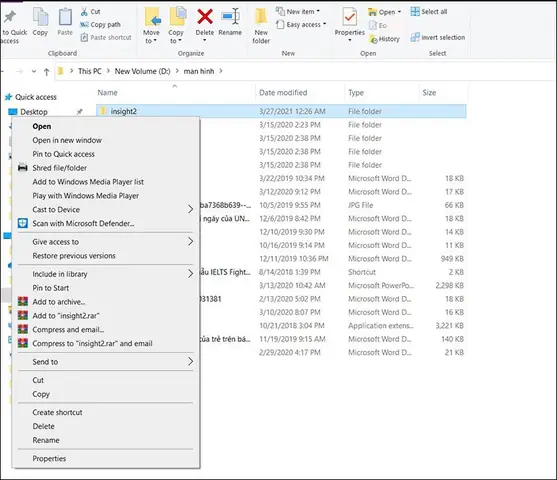Choose Restore previous versions
557x480 pixels.
74,256
